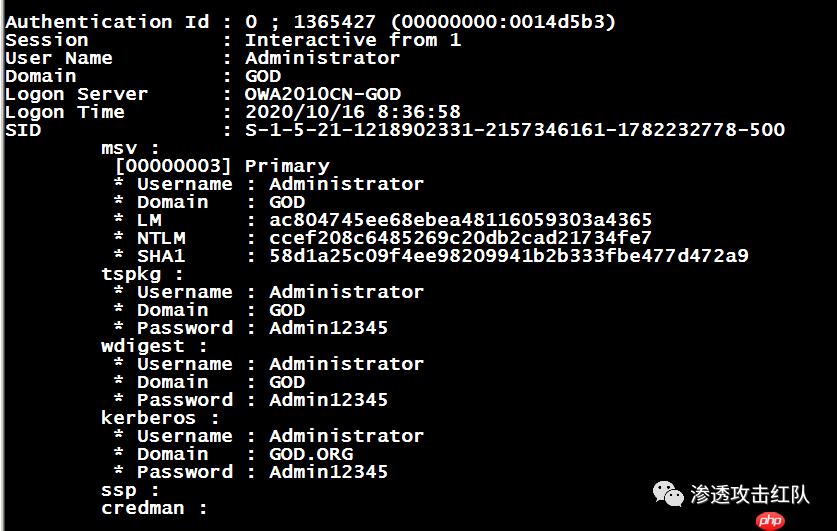Screen dimensions: 837x531
Task: Click the 渗透攻击红队 watermark text
Action: pos(749,494)
